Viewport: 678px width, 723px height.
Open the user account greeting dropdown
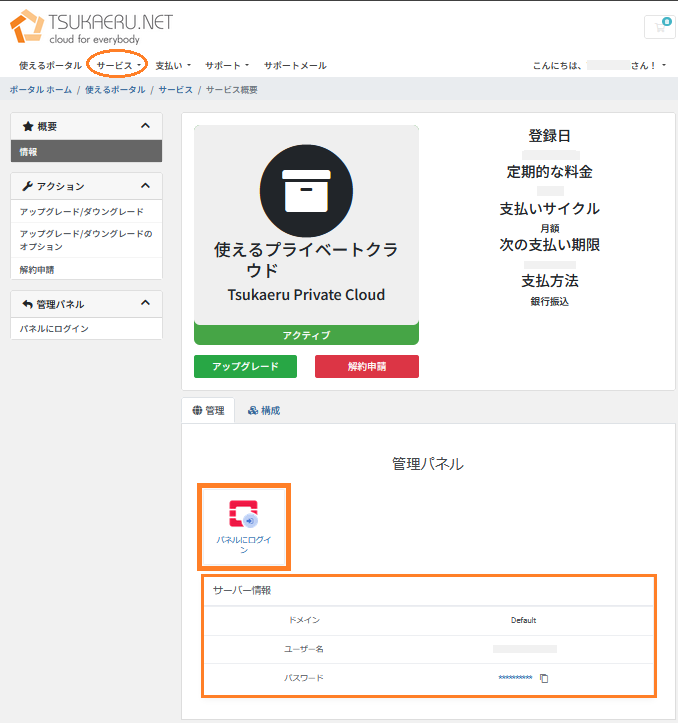599,65
